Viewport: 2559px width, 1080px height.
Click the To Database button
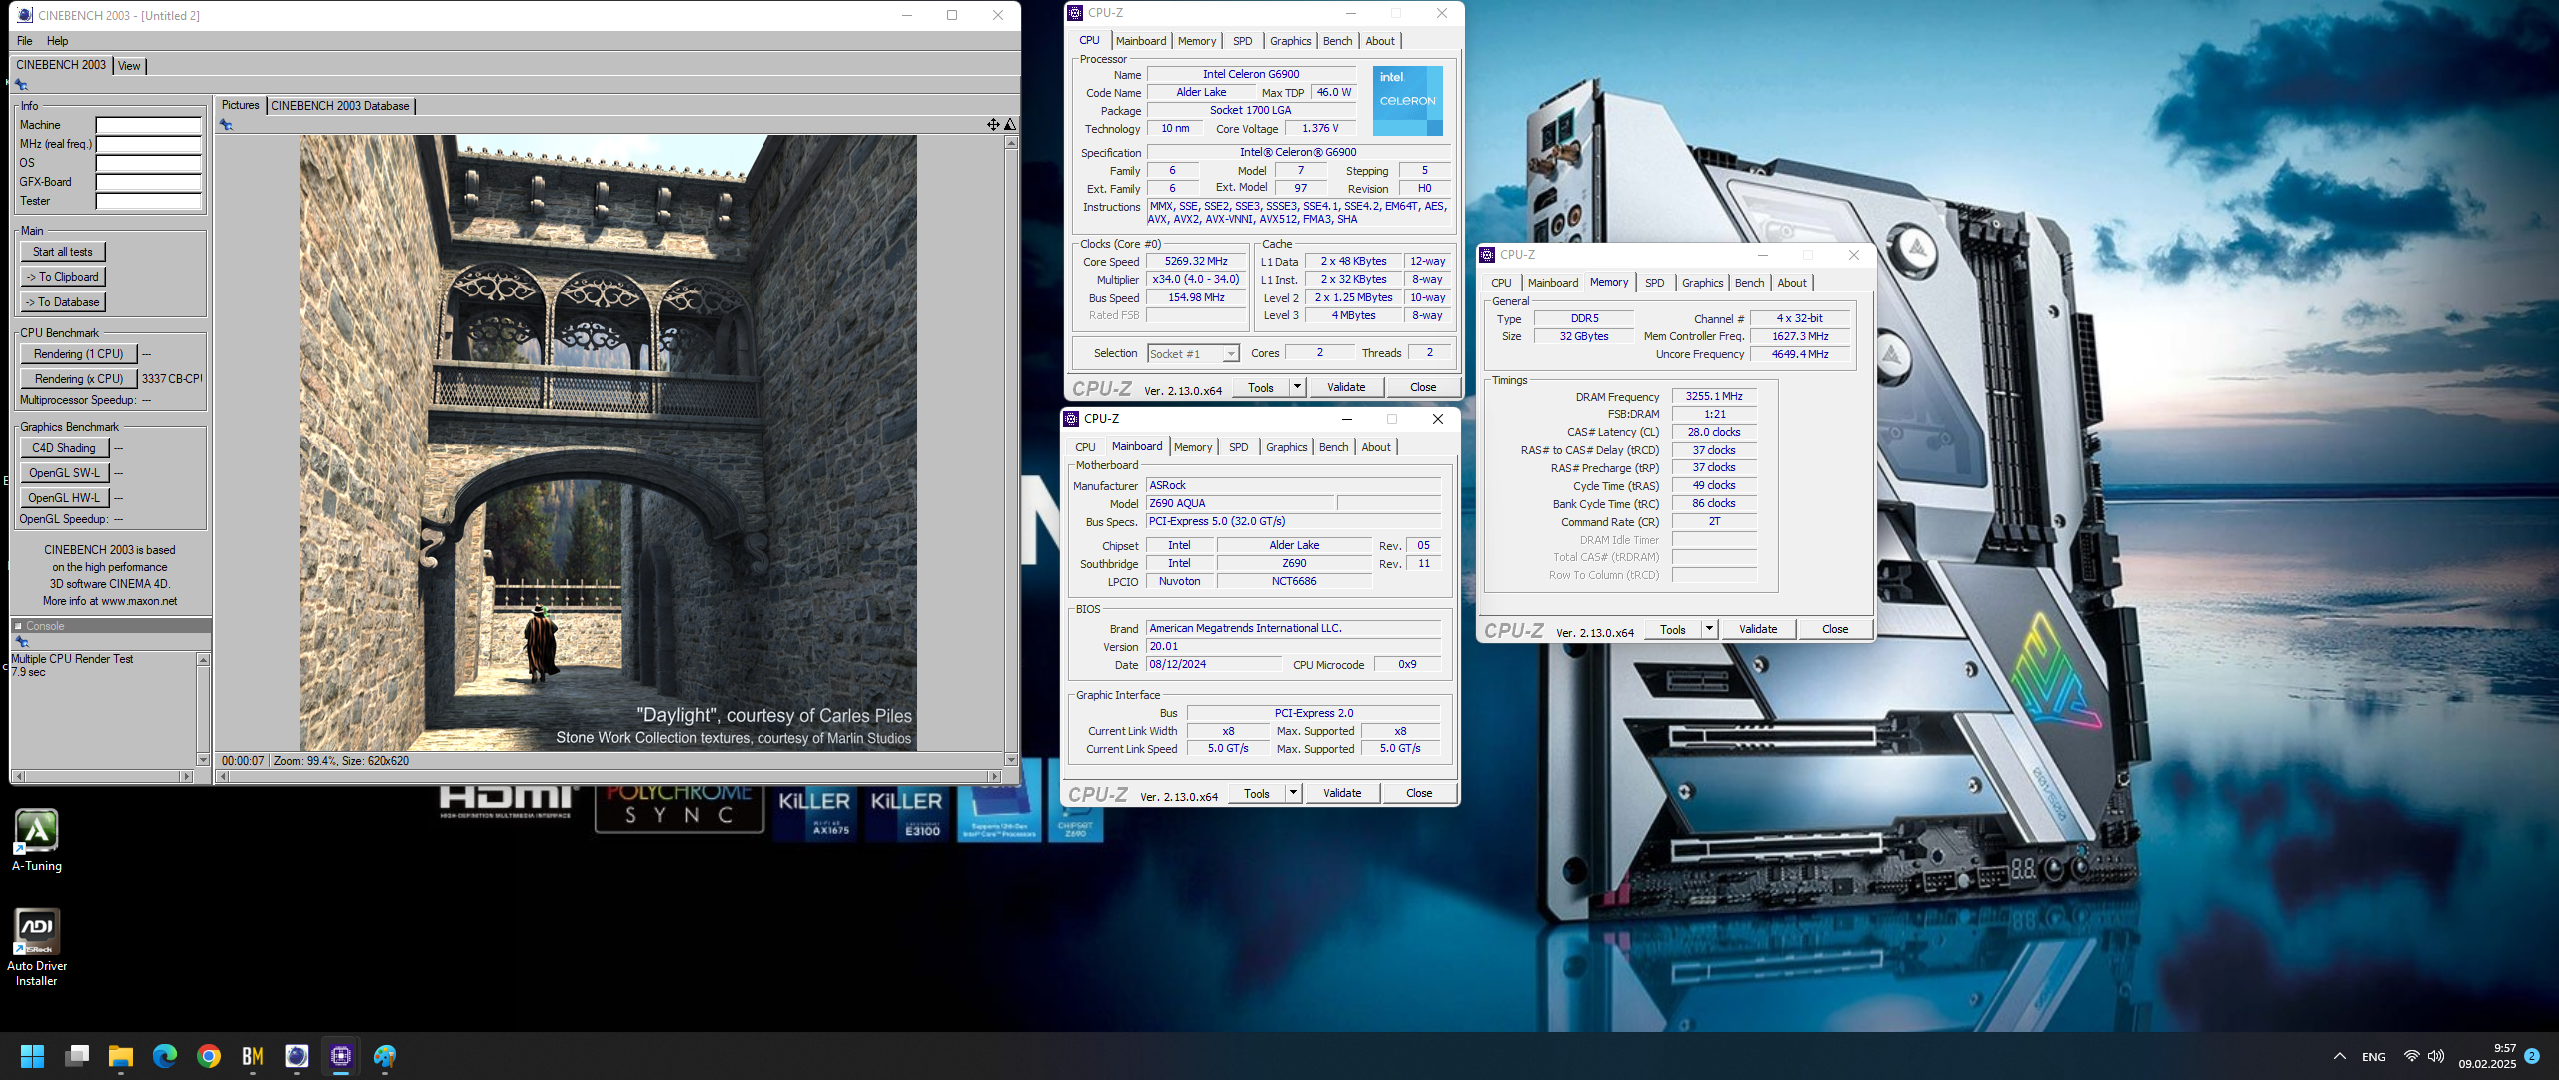[x=63, y=302]
